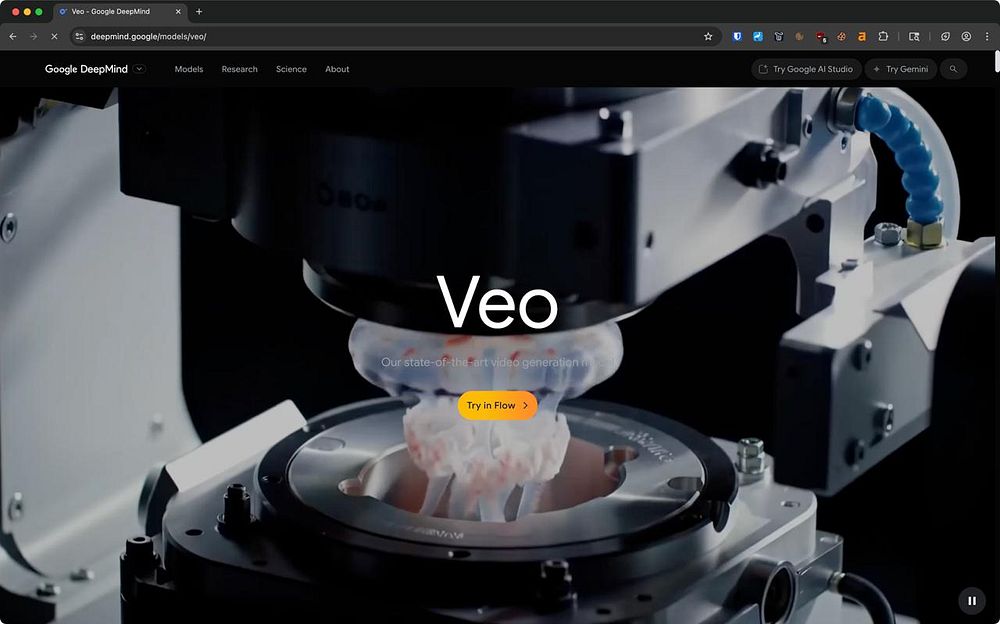Screen dimensions: 1000x624
Task: Click the Try Gemini button
Action: (x=901, y=69)
